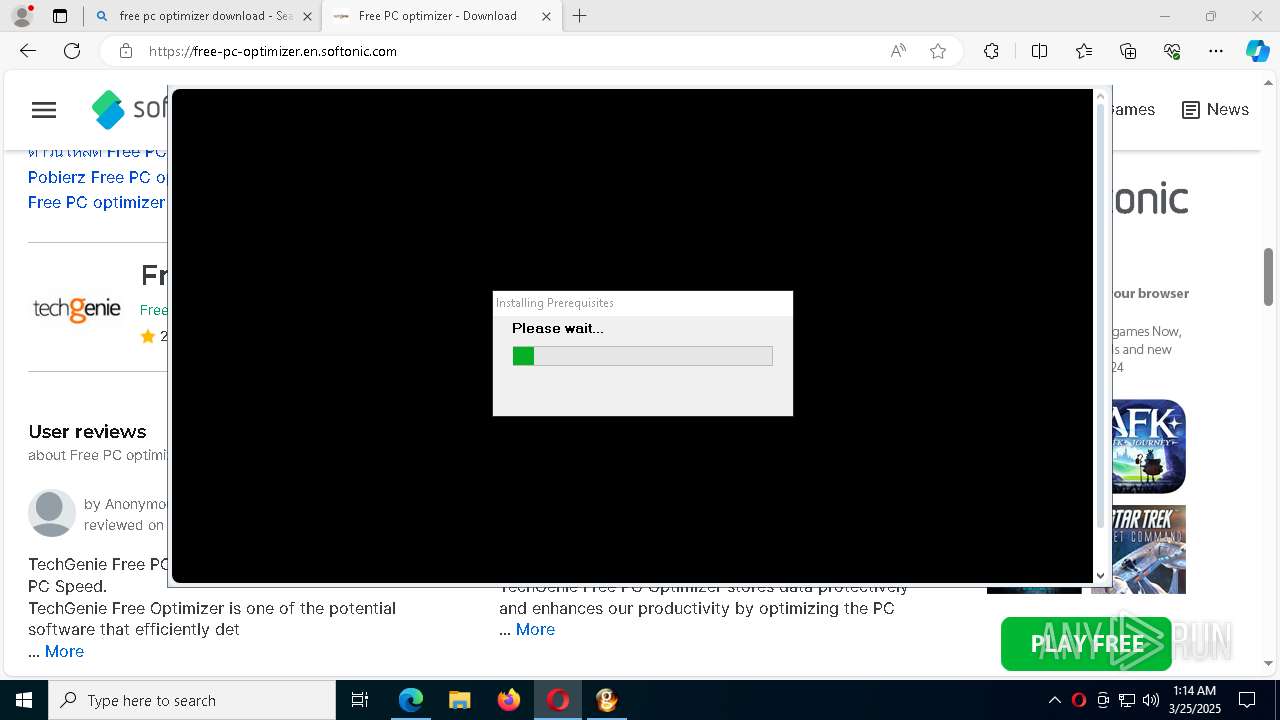
Task: Click the techgenie logo thumbnail
Action: [77, 309]
